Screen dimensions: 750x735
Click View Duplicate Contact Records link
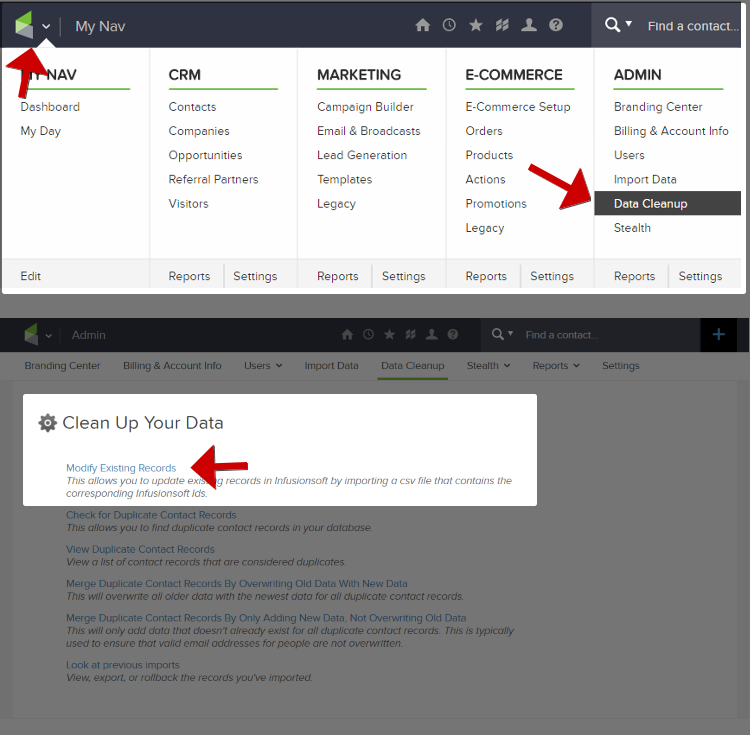(x=140, y=549)
